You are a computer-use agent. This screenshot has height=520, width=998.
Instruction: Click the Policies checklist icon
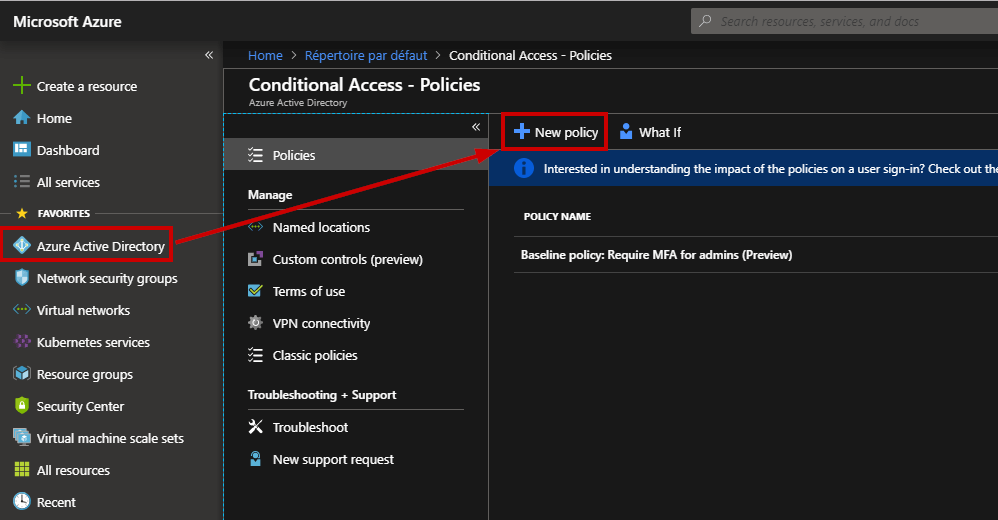click(x=255, y=155)
